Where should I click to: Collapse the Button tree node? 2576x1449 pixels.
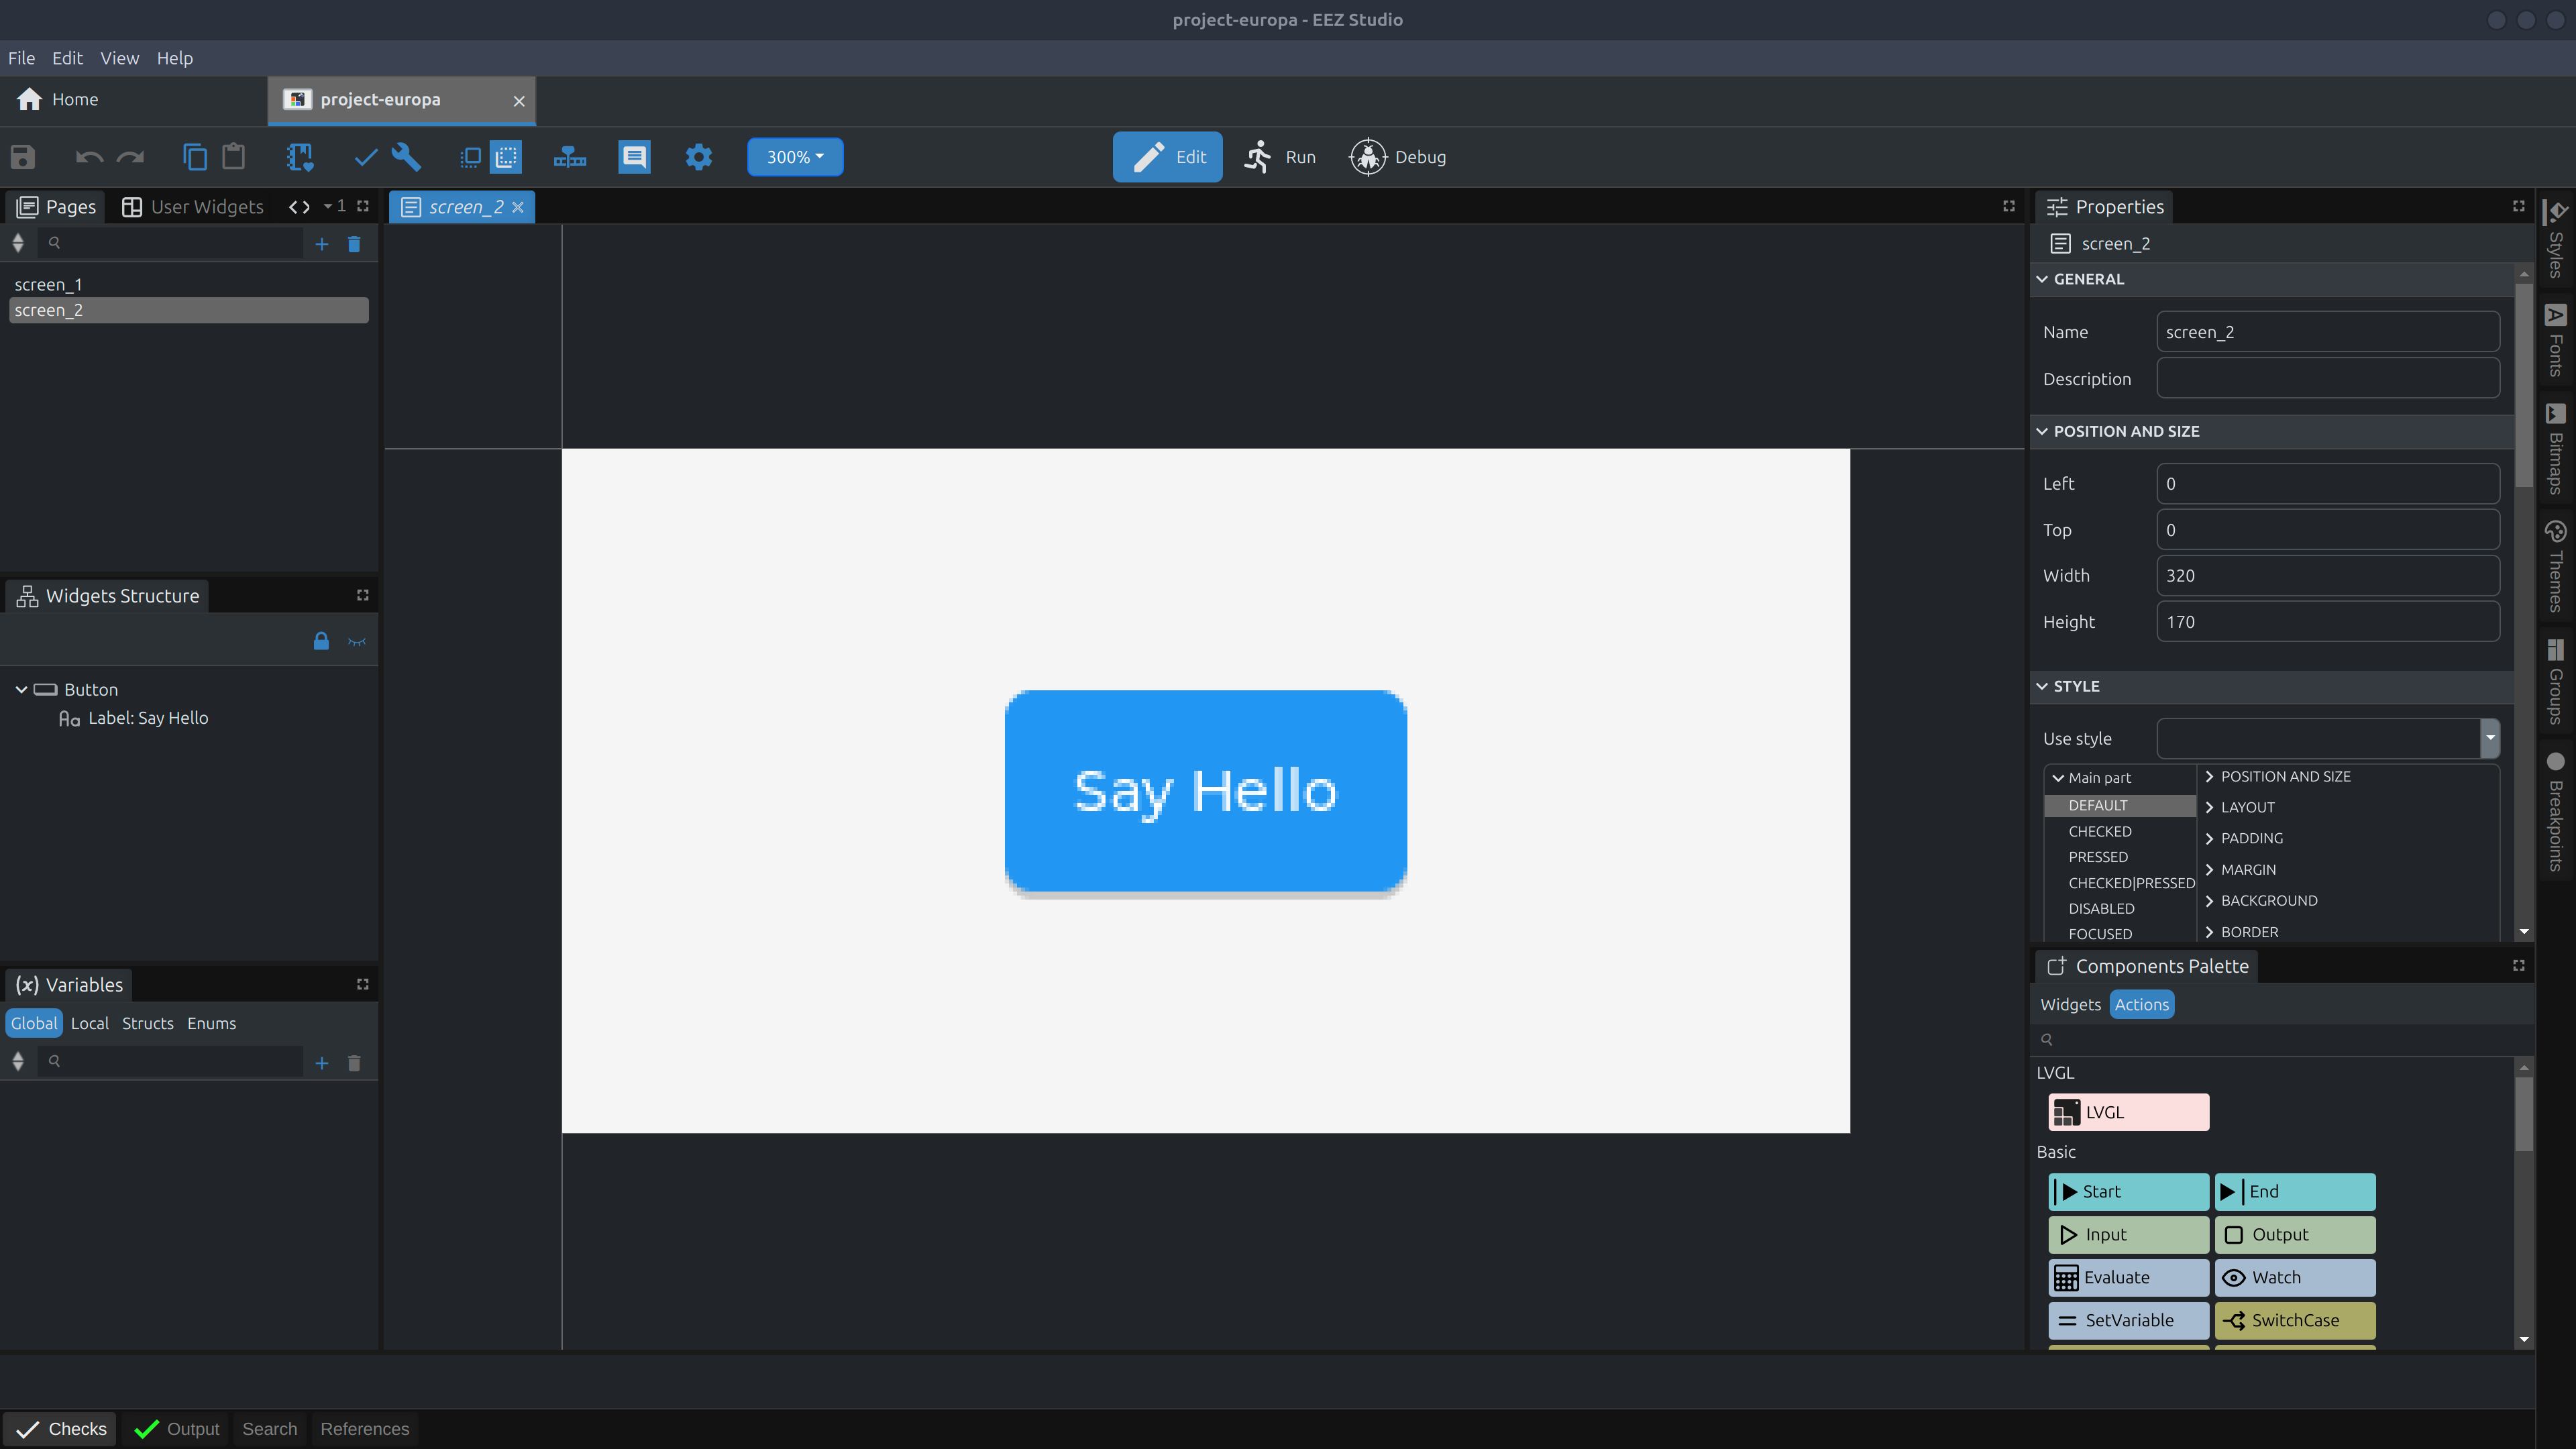coord(21,690)
